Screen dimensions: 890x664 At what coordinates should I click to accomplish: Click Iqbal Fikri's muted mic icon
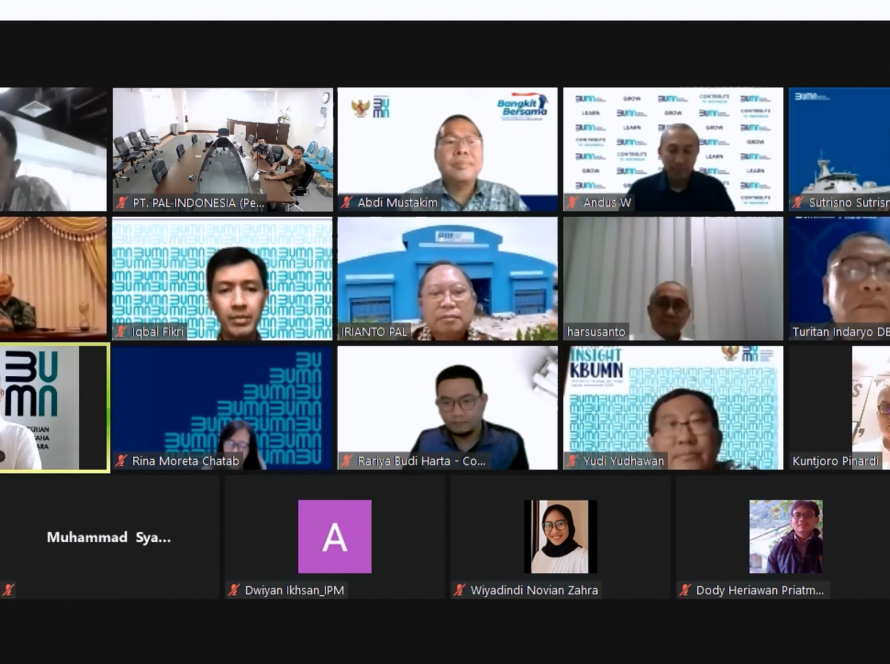tap(121, 332)
